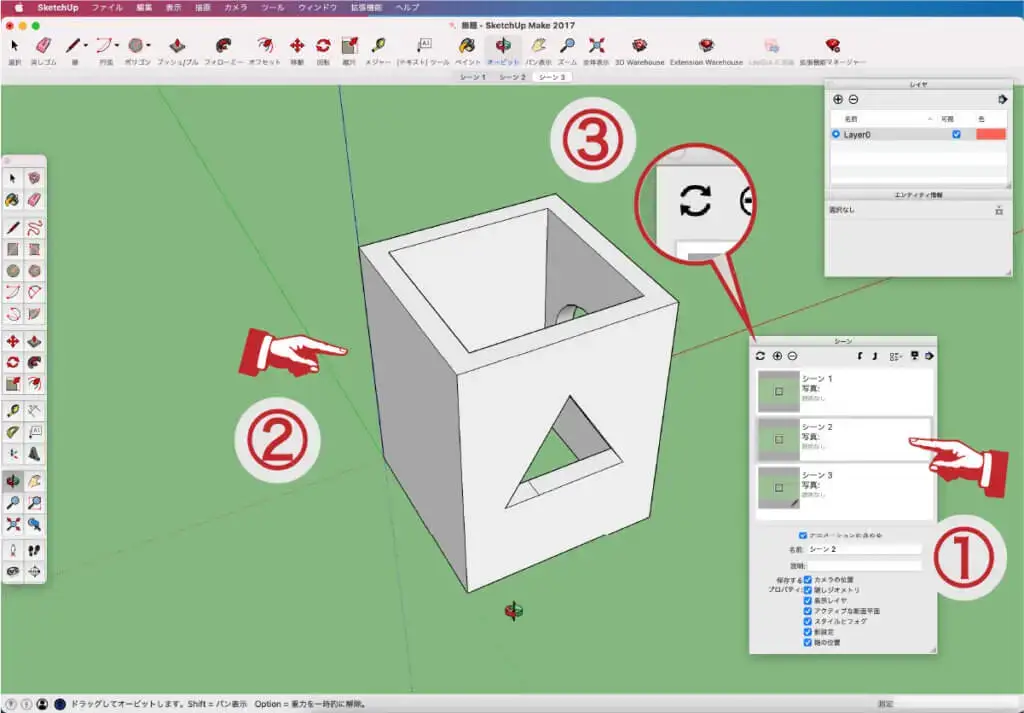1024x713 pixels.
Task: Expand the Layers panel details arrow menu
Action: [1002, 99]
